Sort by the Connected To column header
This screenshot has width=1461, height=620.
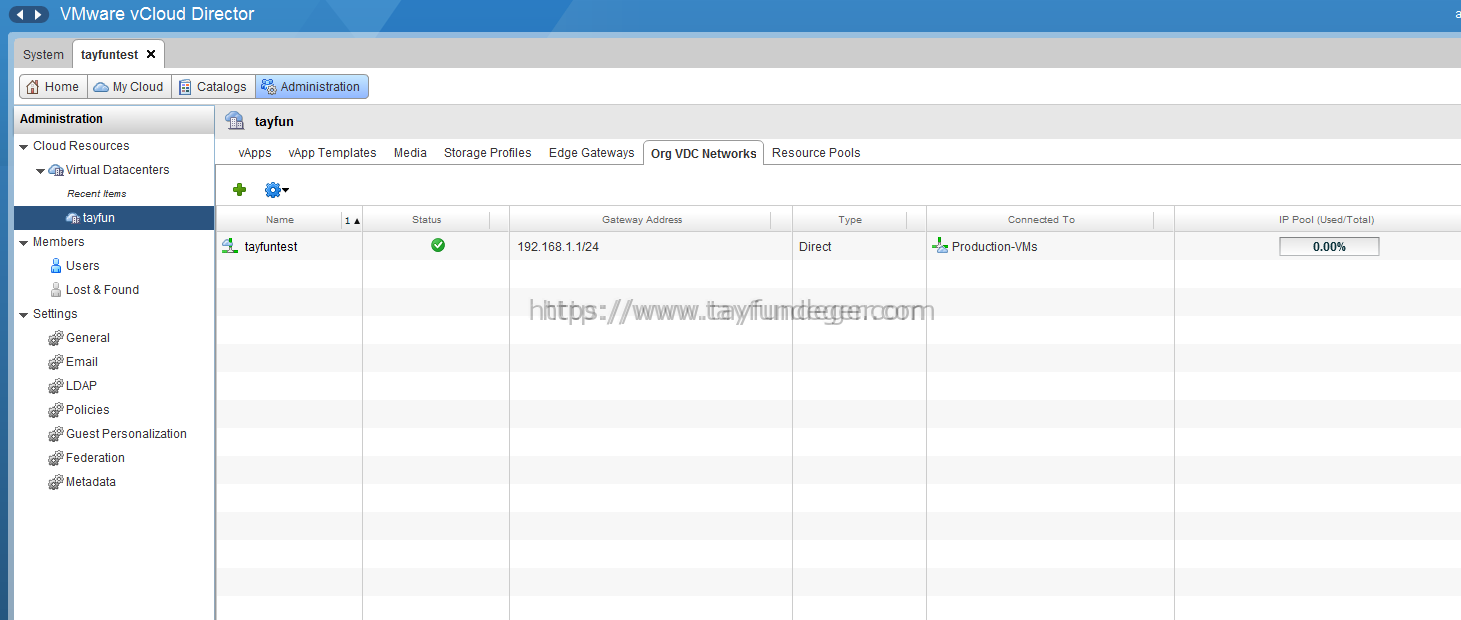[1041, 220]
